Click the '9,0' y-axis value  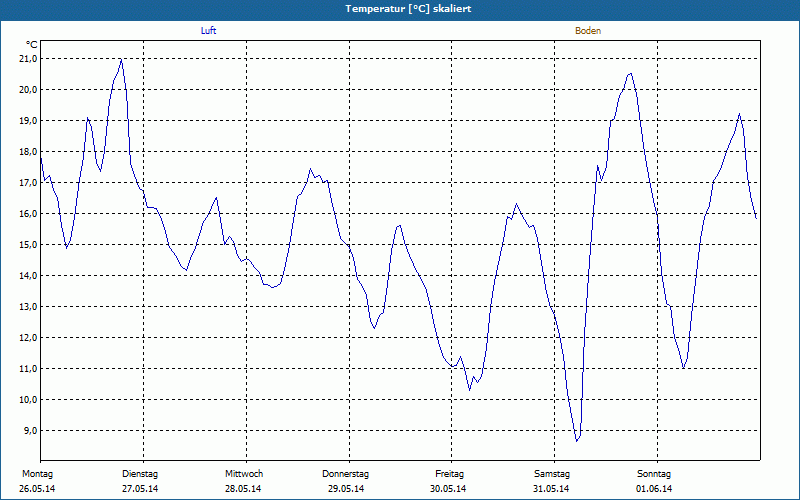pyautogui.click(x=31, y=431)
